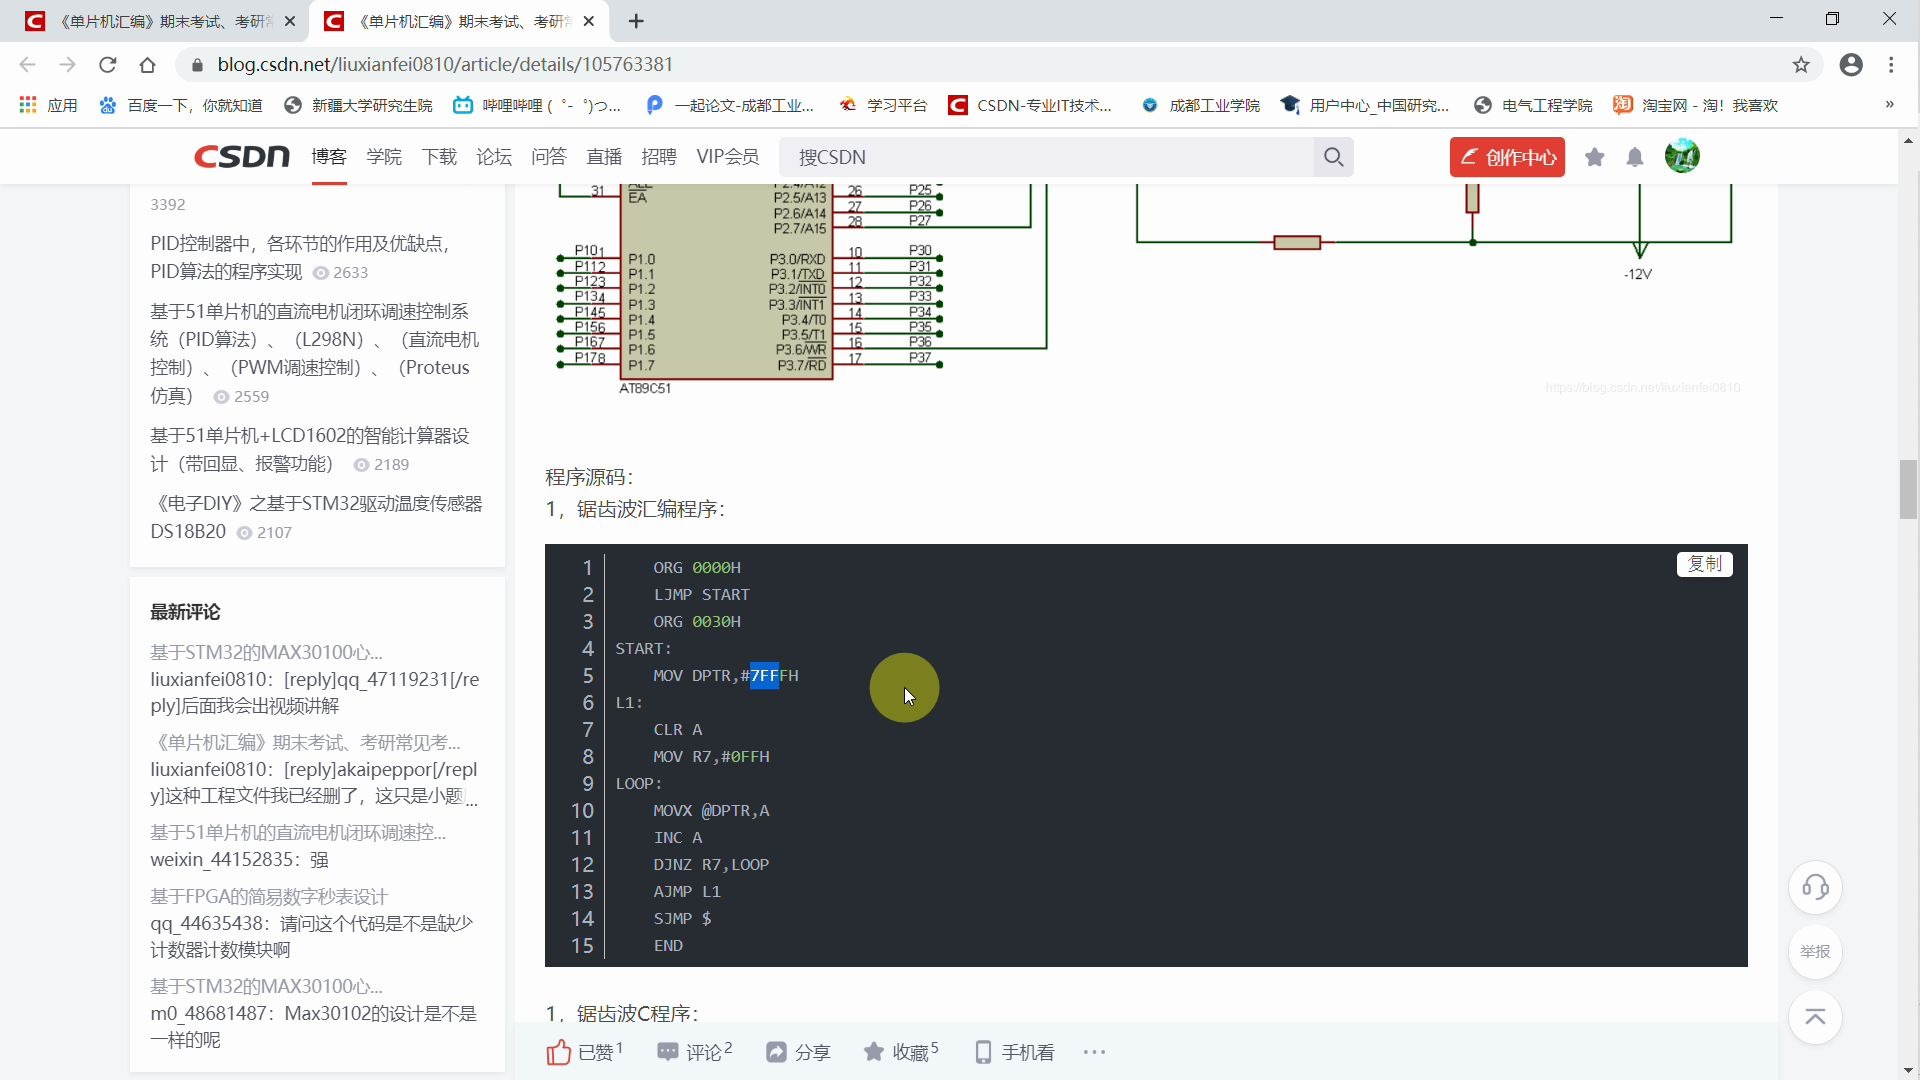Click the back-to-top arrow button
Image resolution: width=1920 pixels, height=1080 pixels.
pyautogui.click(x=1815, y=1017)
